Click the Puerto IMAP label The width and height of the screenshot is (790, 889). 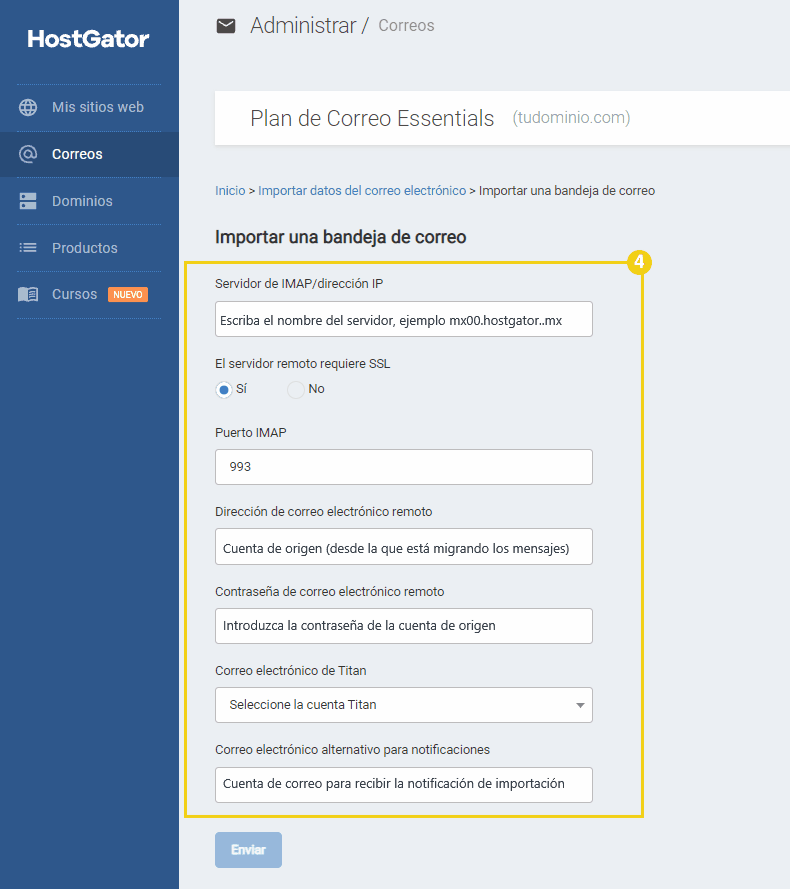coord(251,433)
